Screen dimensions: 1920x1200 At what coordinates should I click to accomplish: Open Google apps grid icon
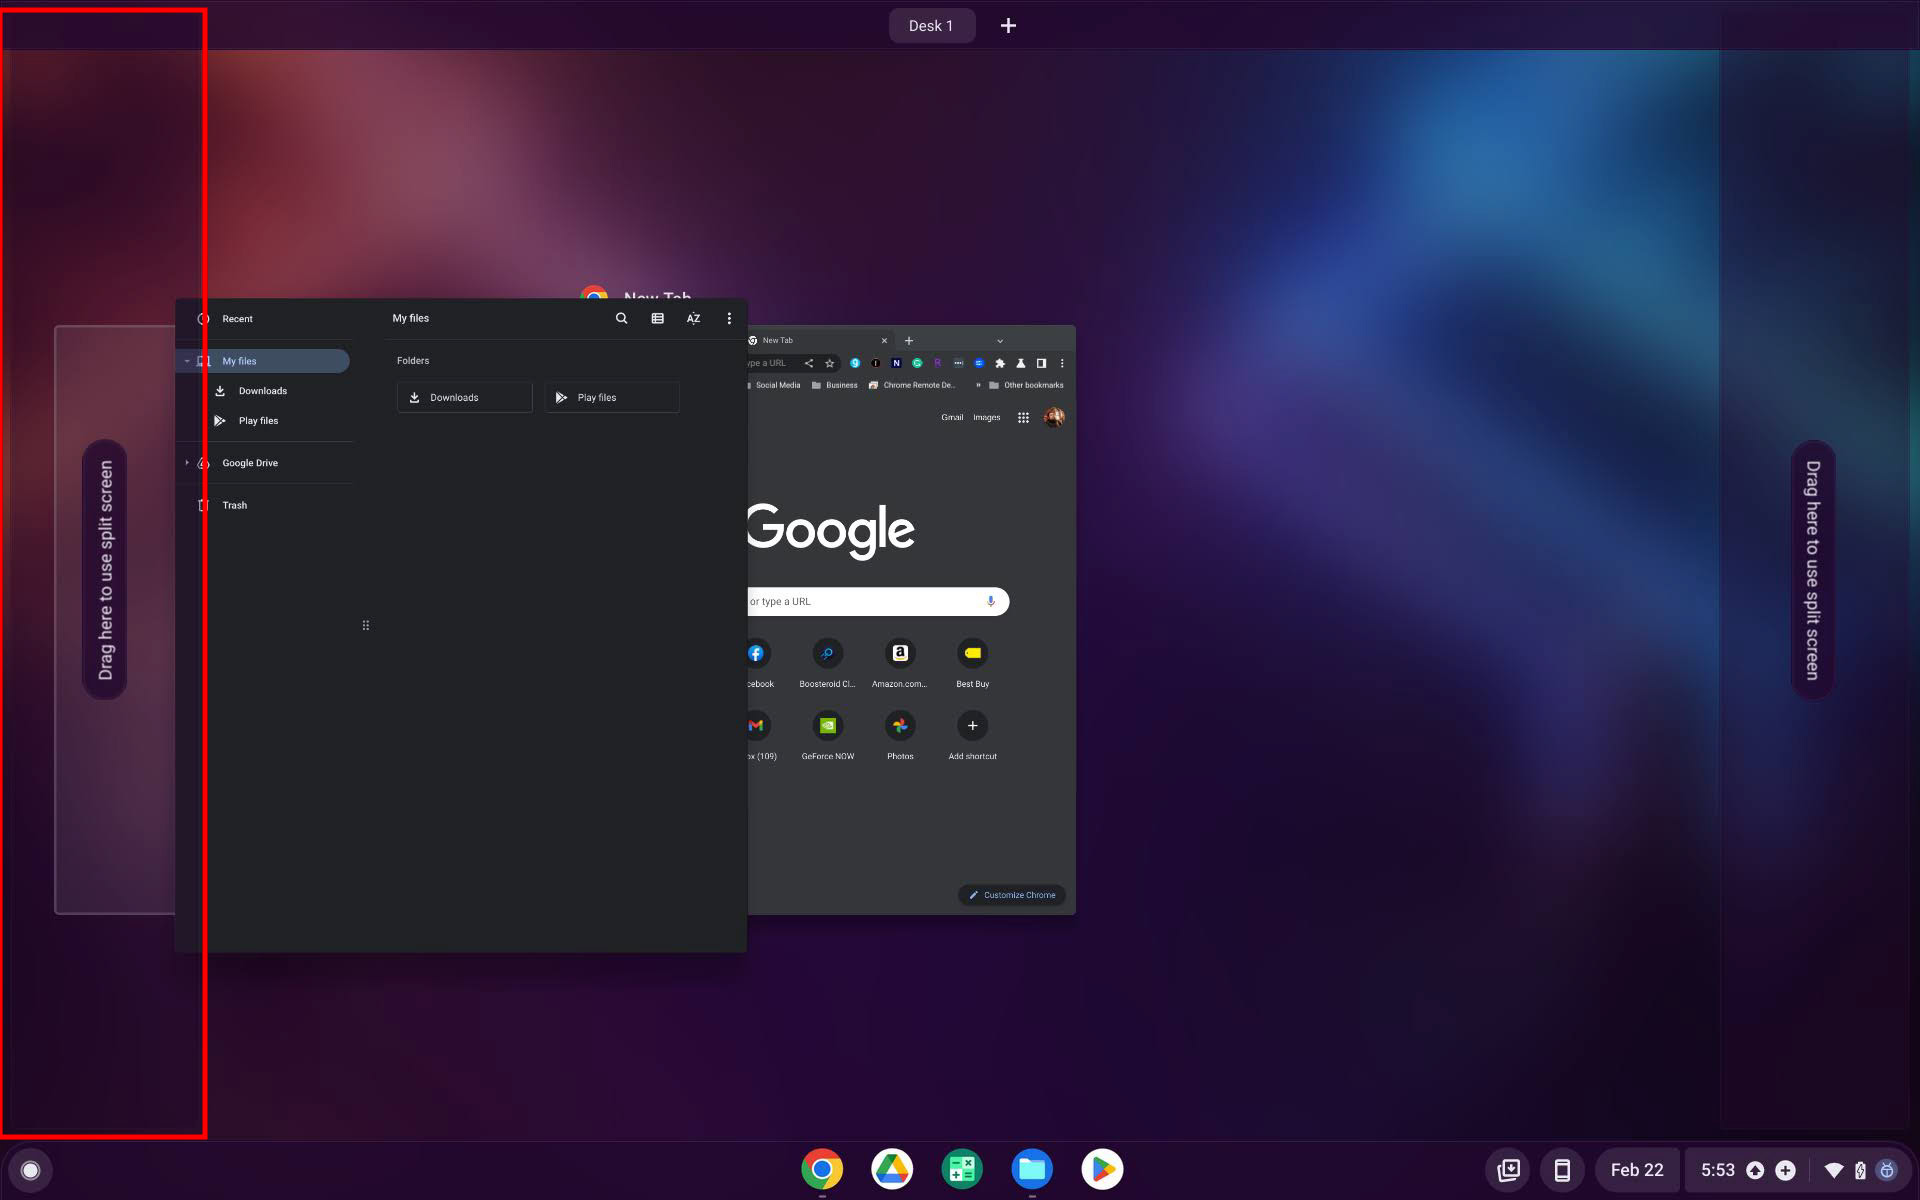[x=1023, y=418]
